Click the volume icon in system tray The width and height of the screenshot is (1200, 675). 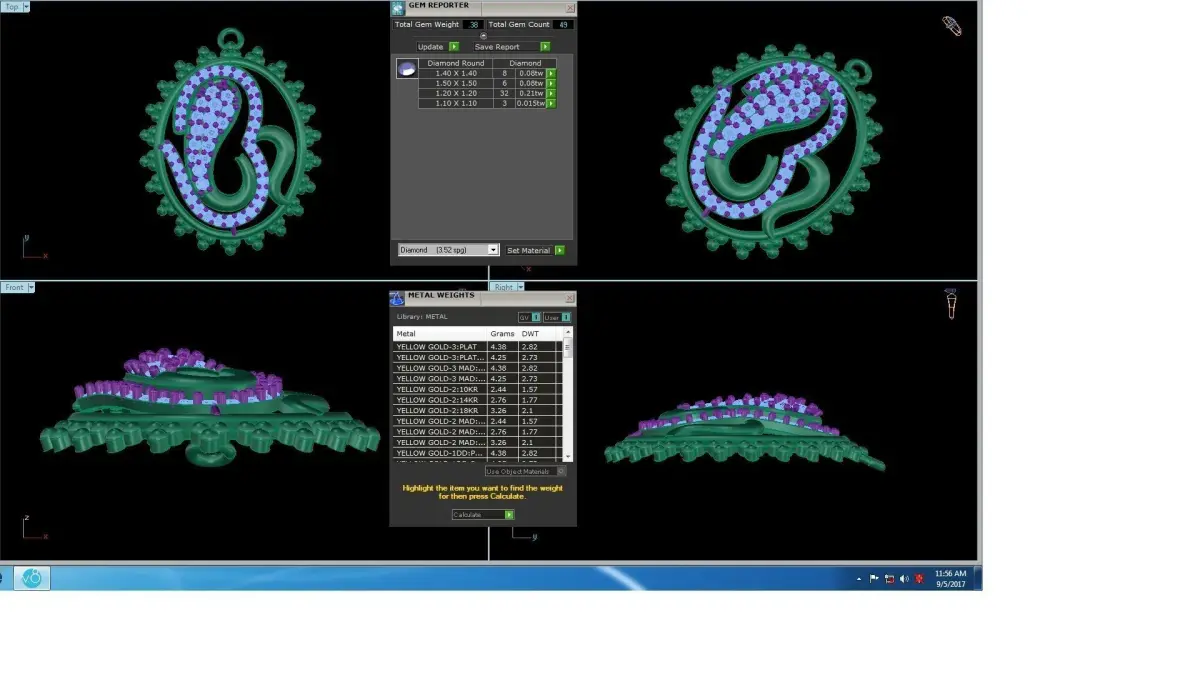pos(904,578)
